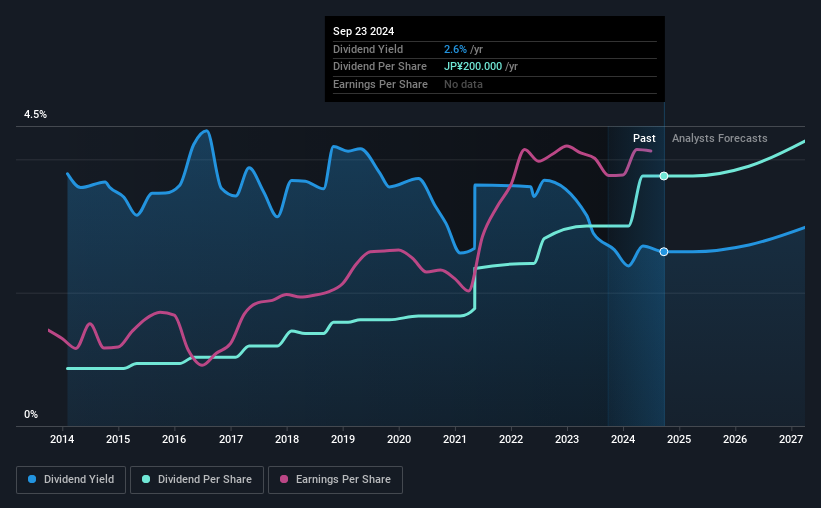Click the teal Dividend Per Share legend dot

[146, 479]
